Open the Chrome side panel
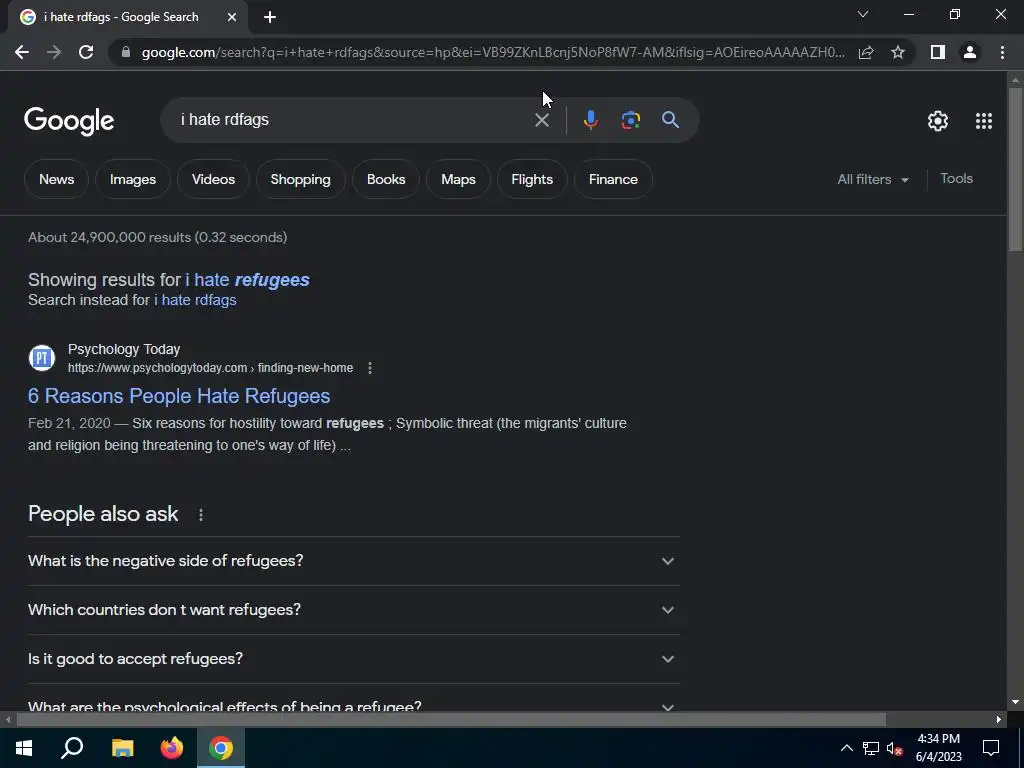 tap(938, 52)
